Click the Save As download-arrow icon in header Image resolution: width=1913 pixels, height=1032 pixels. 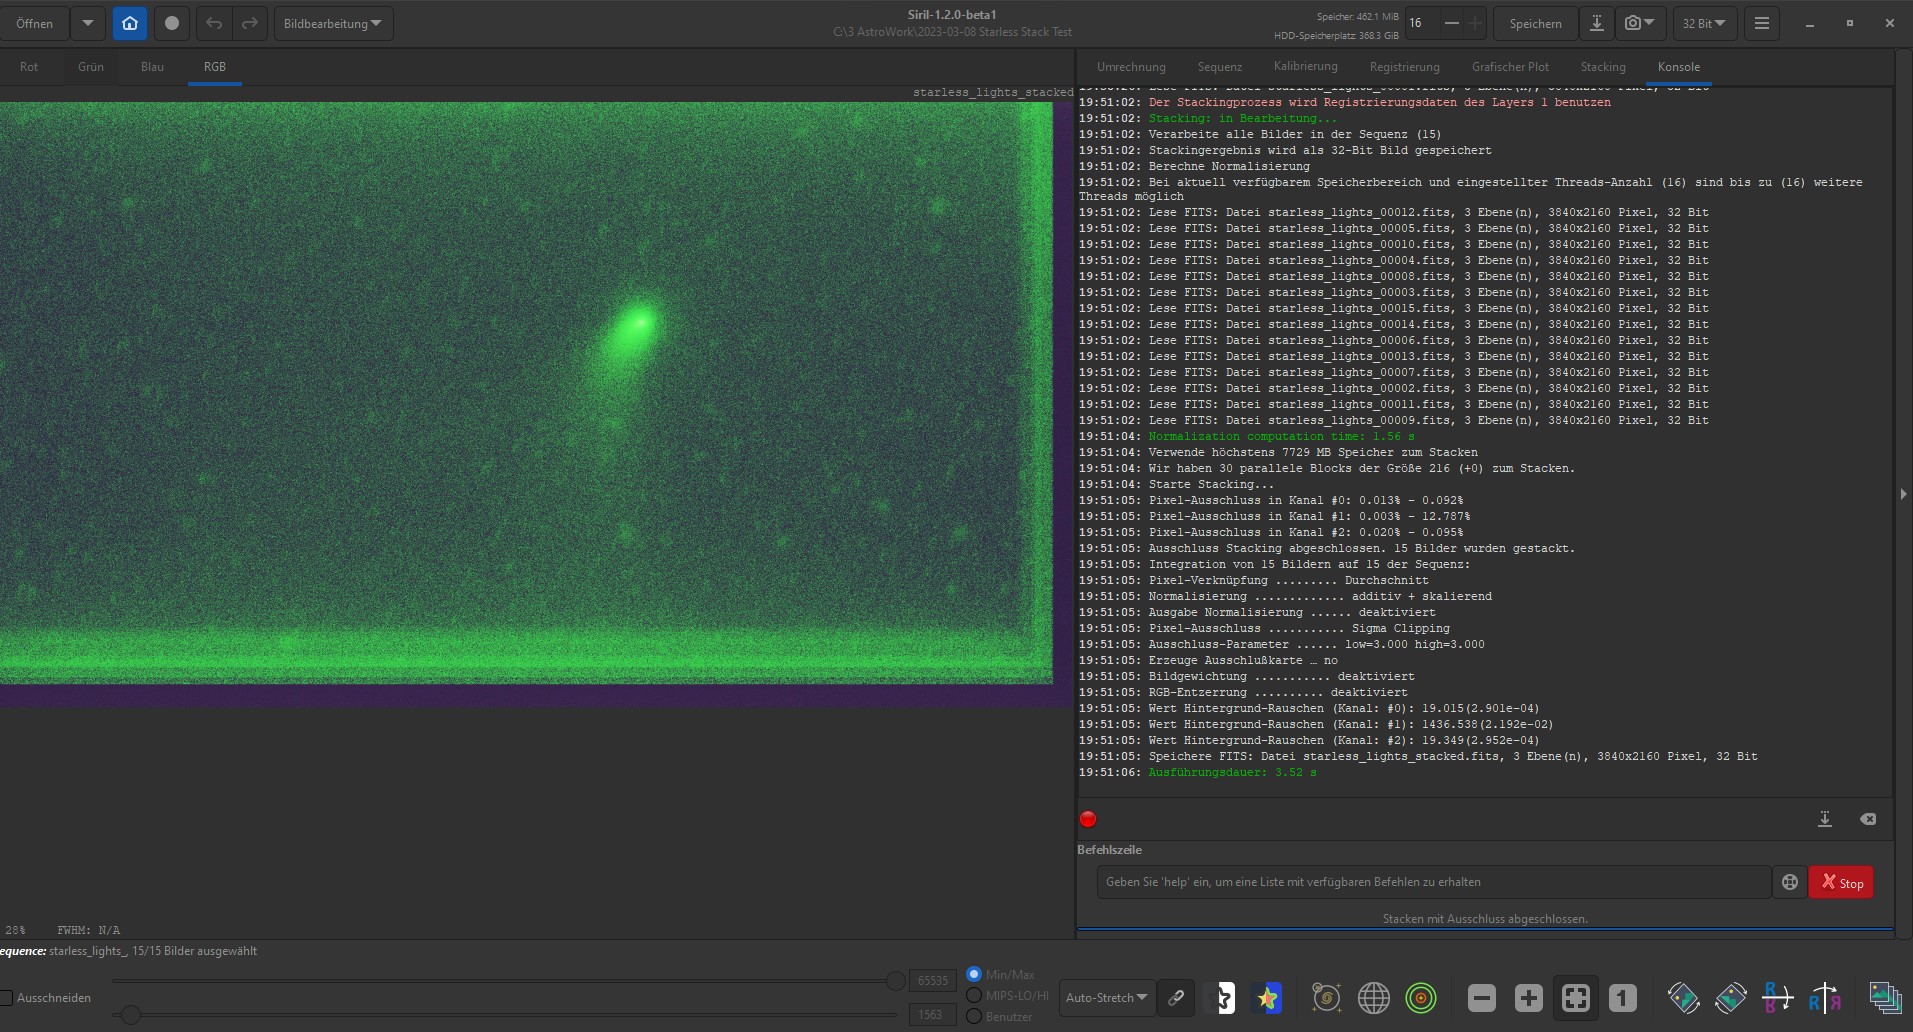point(1597,23)
